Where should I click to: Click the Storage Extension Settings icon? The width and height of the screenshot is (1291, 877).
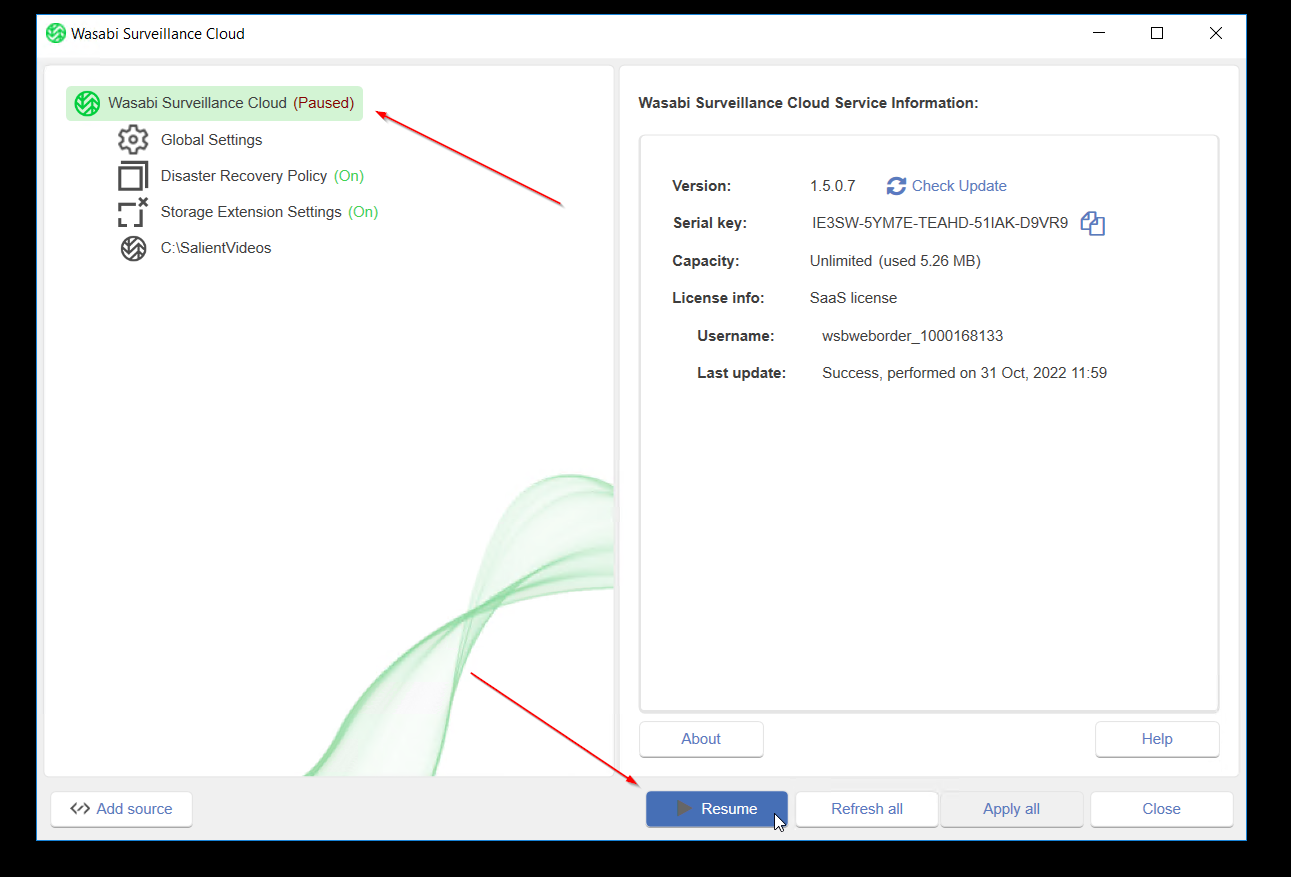tap(133, 212)
